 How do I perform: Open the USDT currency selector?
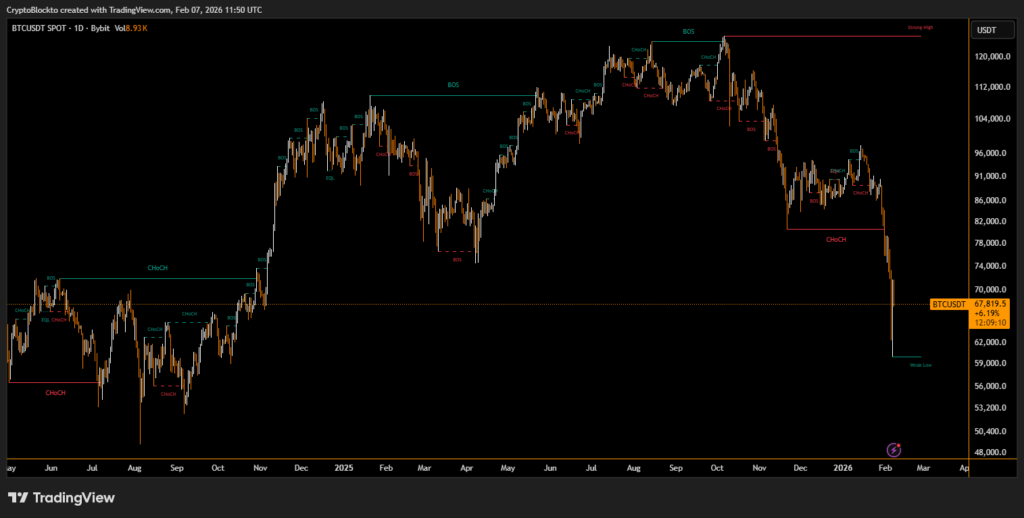tap(988, 30)
